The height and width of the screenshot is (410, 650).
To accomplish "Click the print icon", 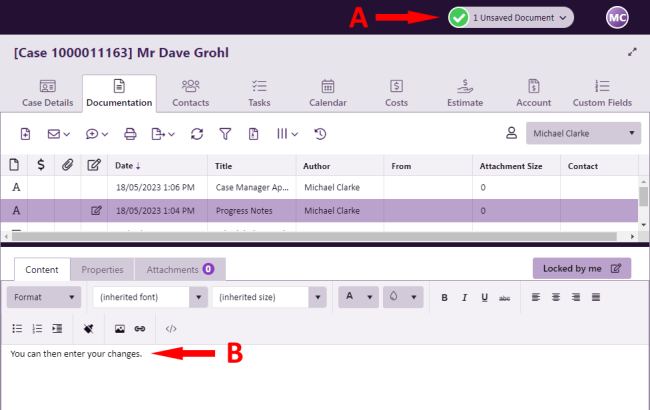I will pos(130,133).
